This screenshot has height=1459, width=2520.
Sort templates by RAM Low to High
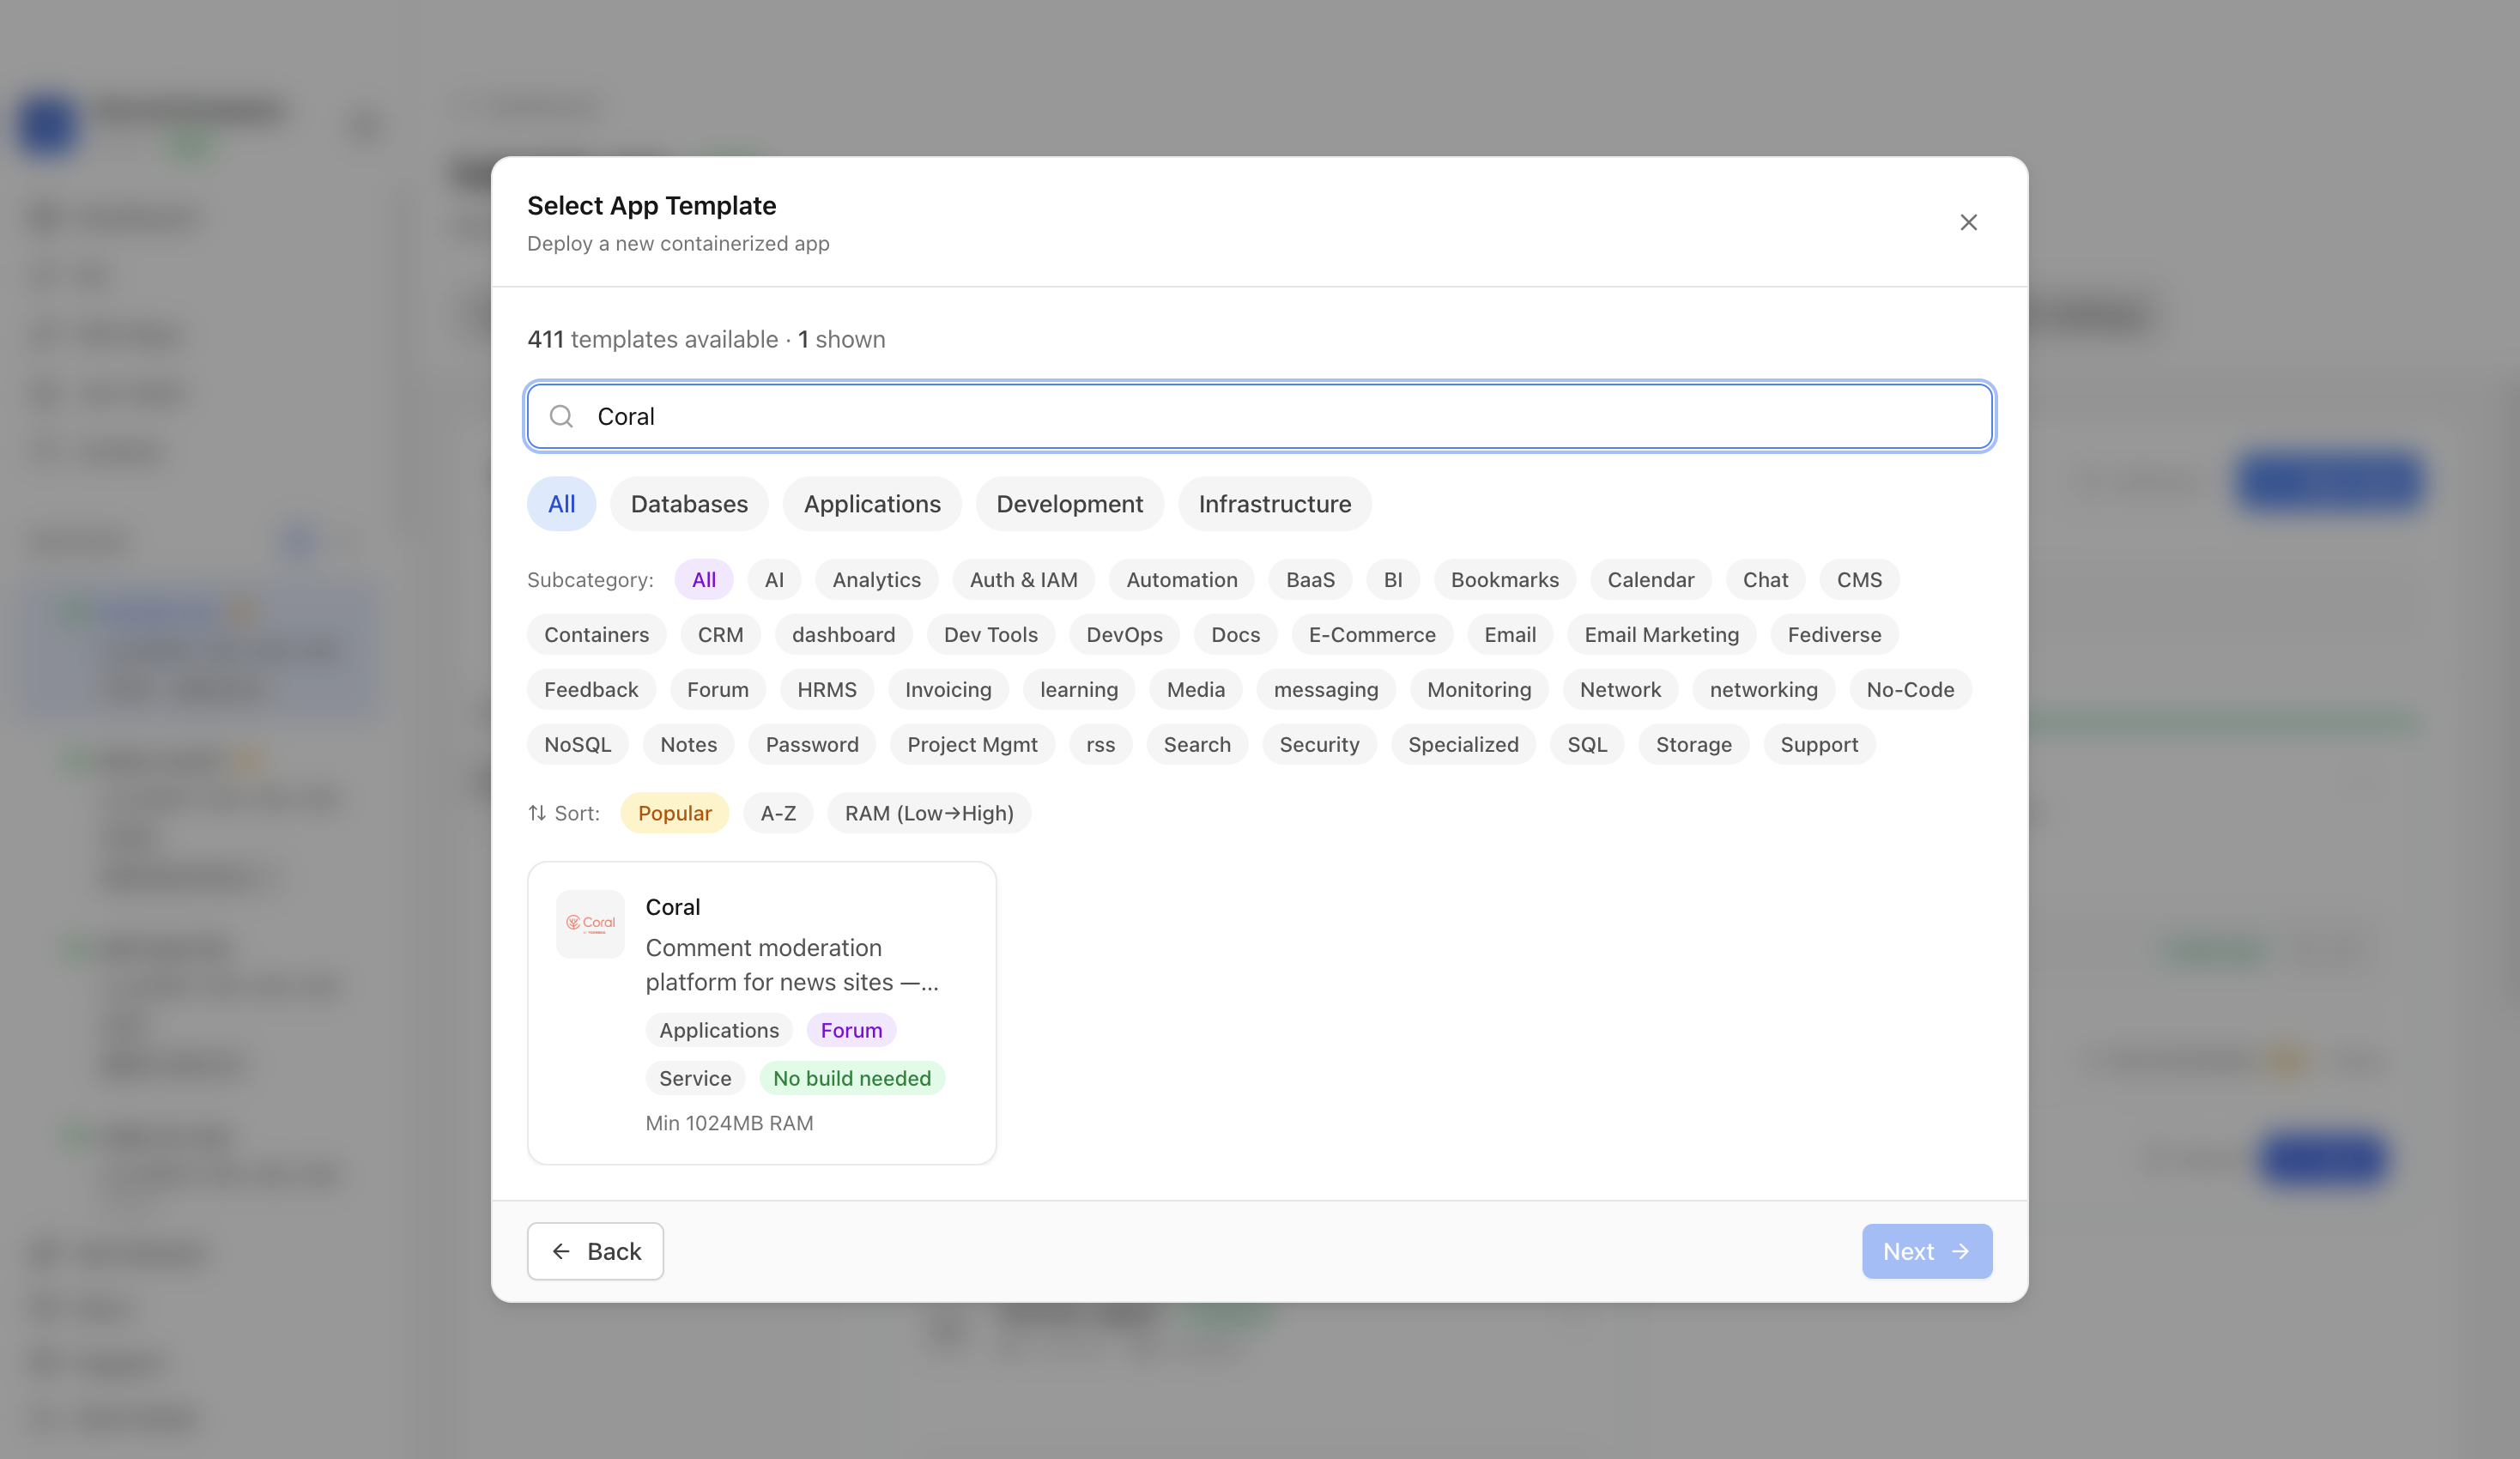coord(929,813)
